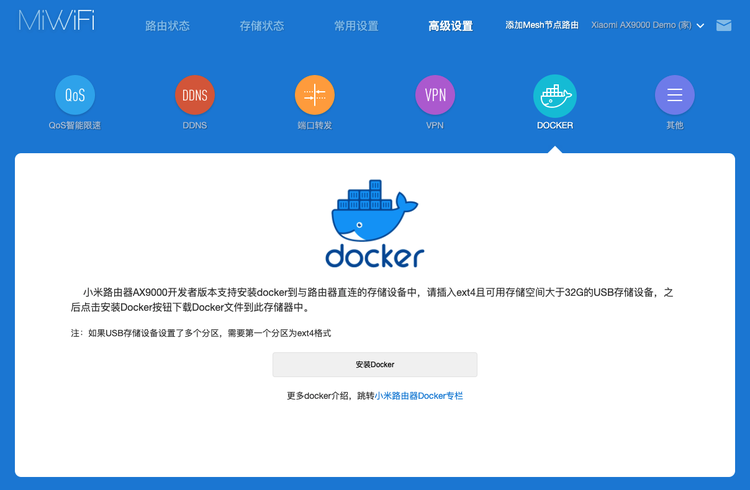
Task: Open the 端口转发 port forwarding icon
Action: pos(315,95)
